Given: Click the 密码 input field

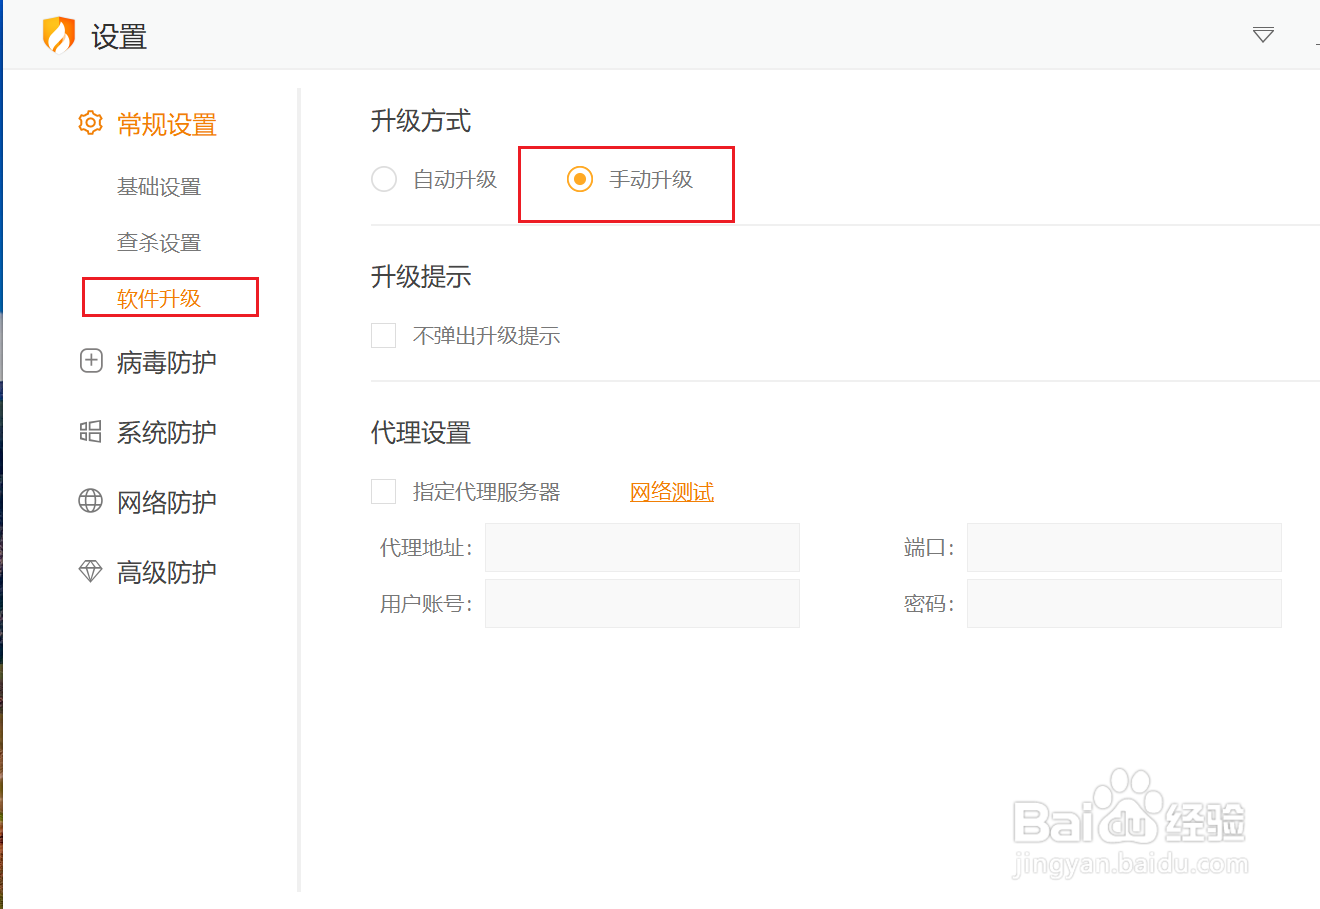Looking at the screenshot, I should [1124, 604].
